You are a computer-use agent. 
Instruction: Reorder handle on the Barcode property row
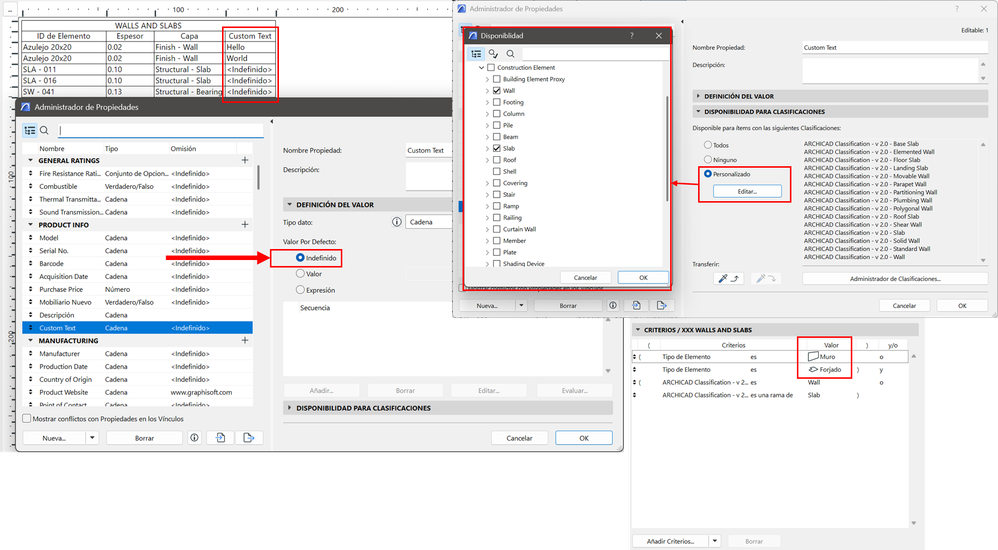31,264
